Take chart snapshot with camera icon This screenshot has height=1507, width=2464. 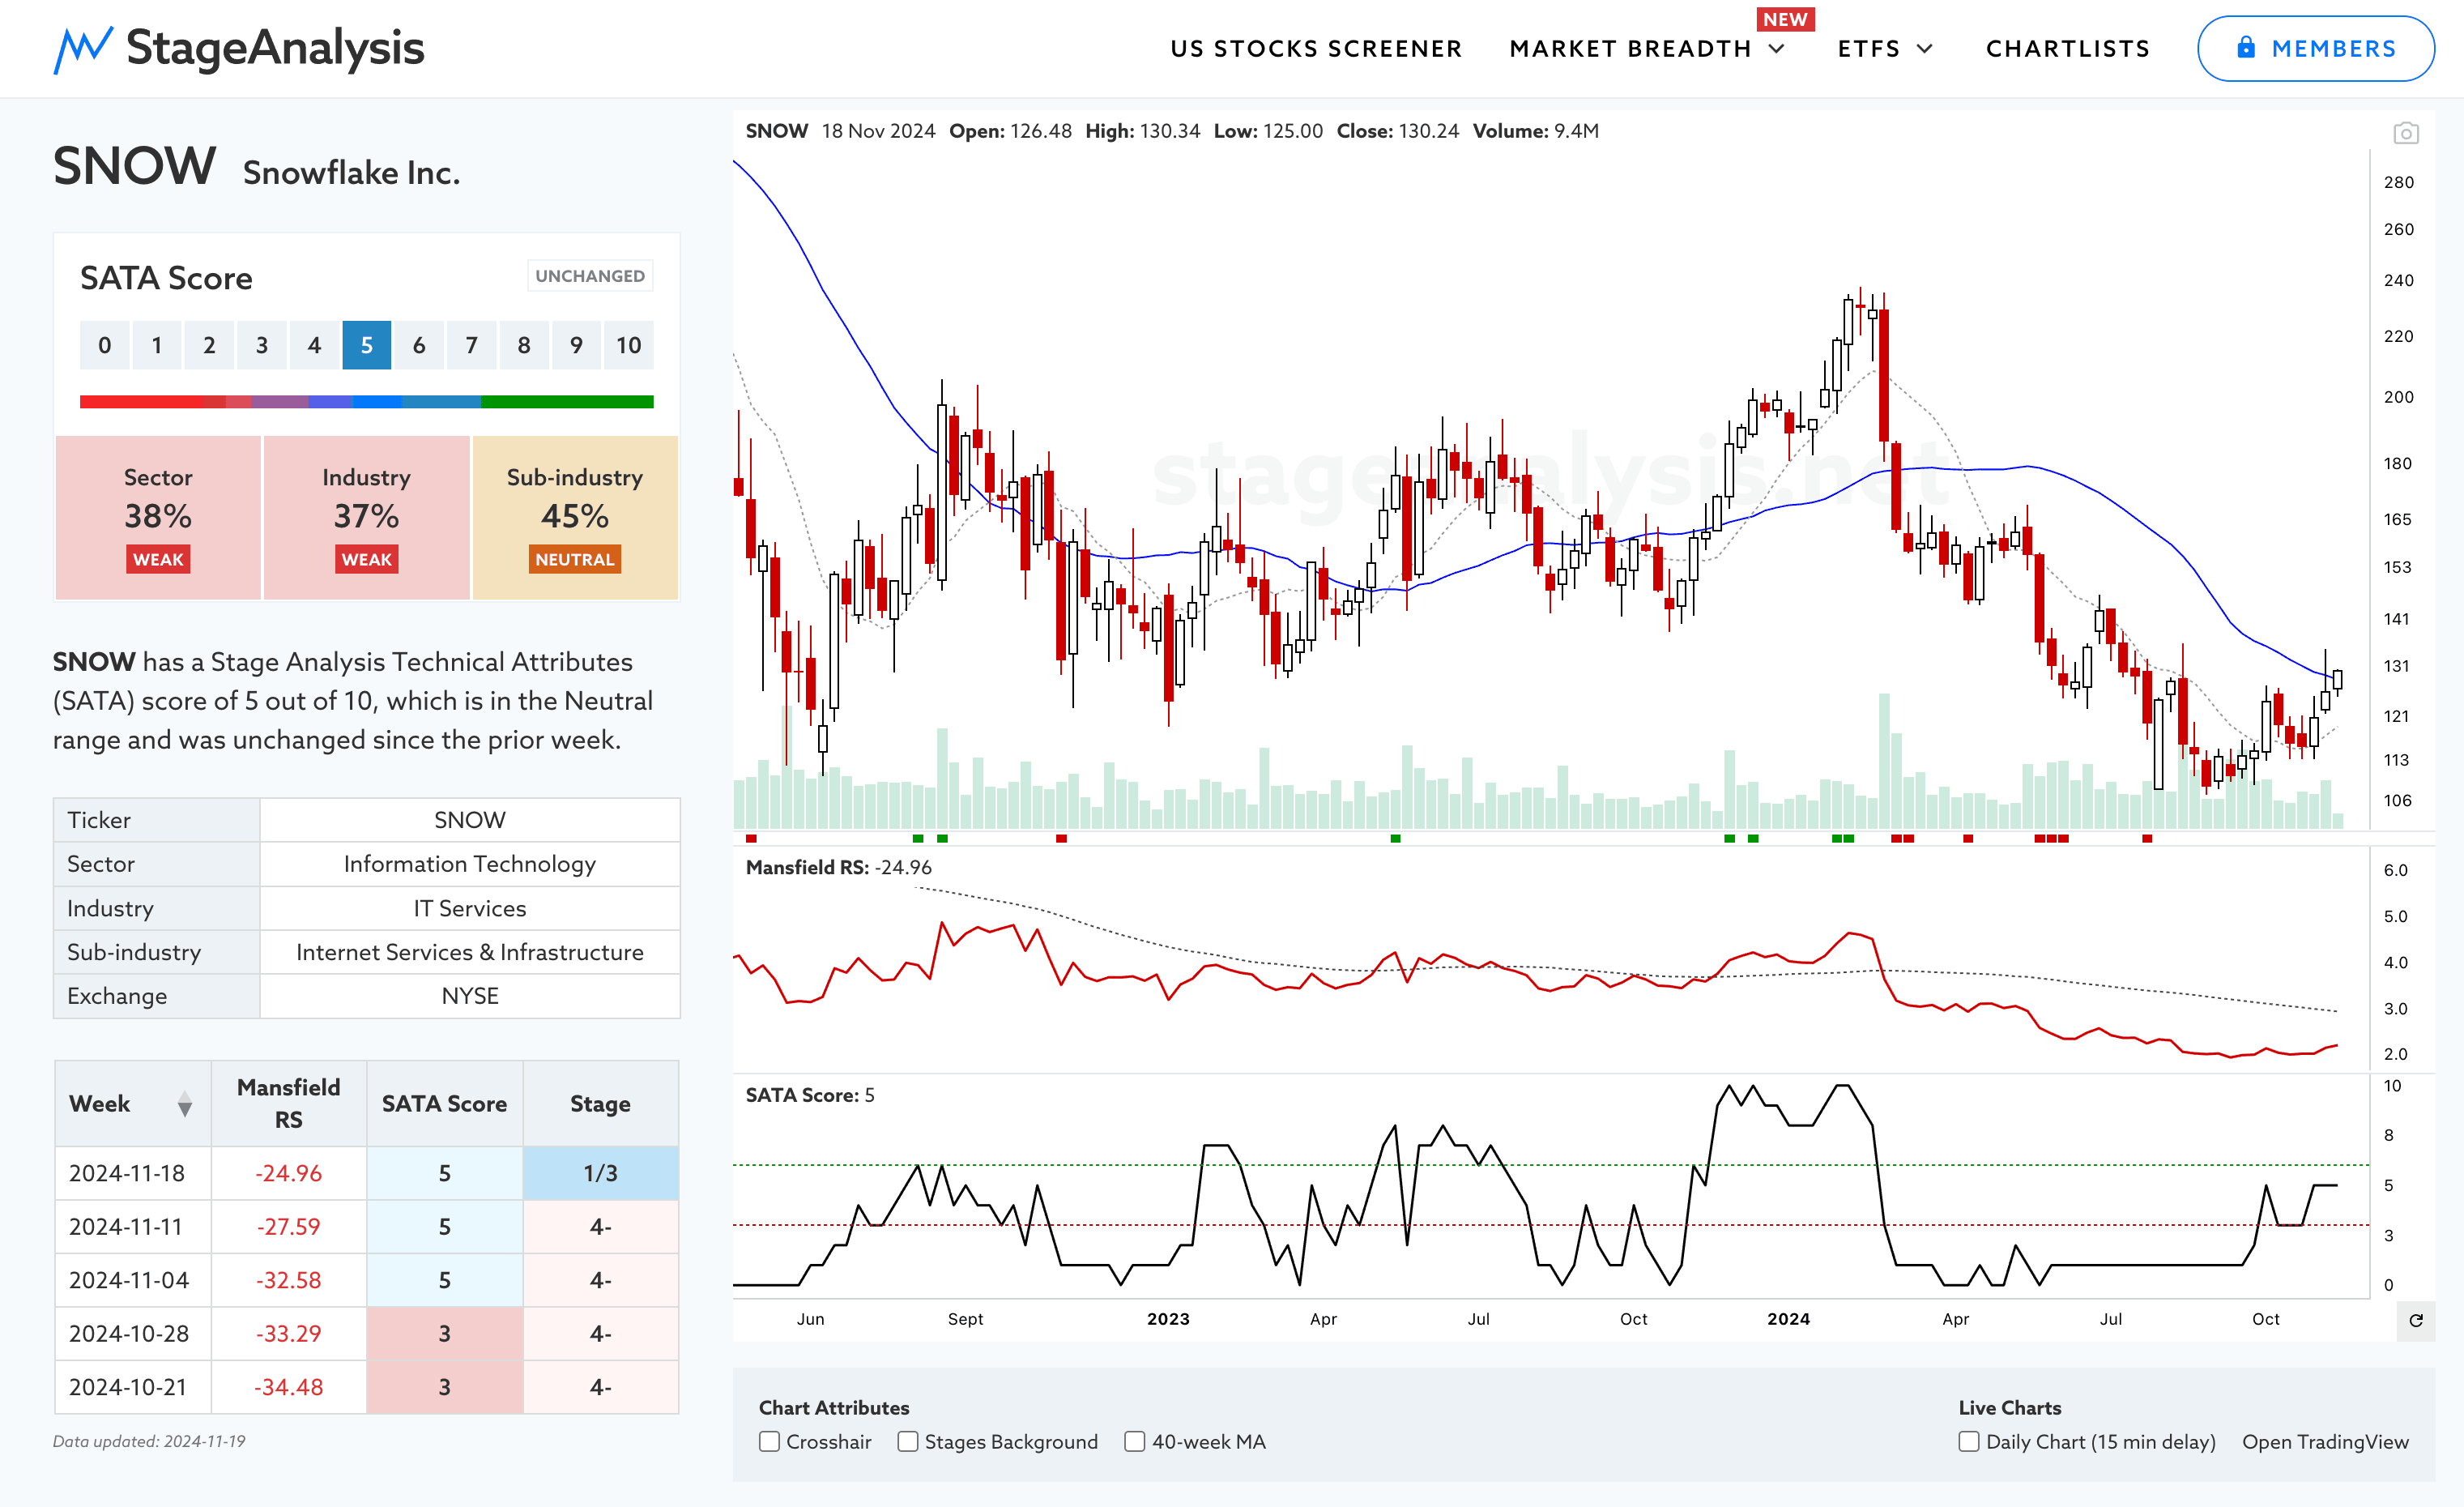click(2405, 133)
